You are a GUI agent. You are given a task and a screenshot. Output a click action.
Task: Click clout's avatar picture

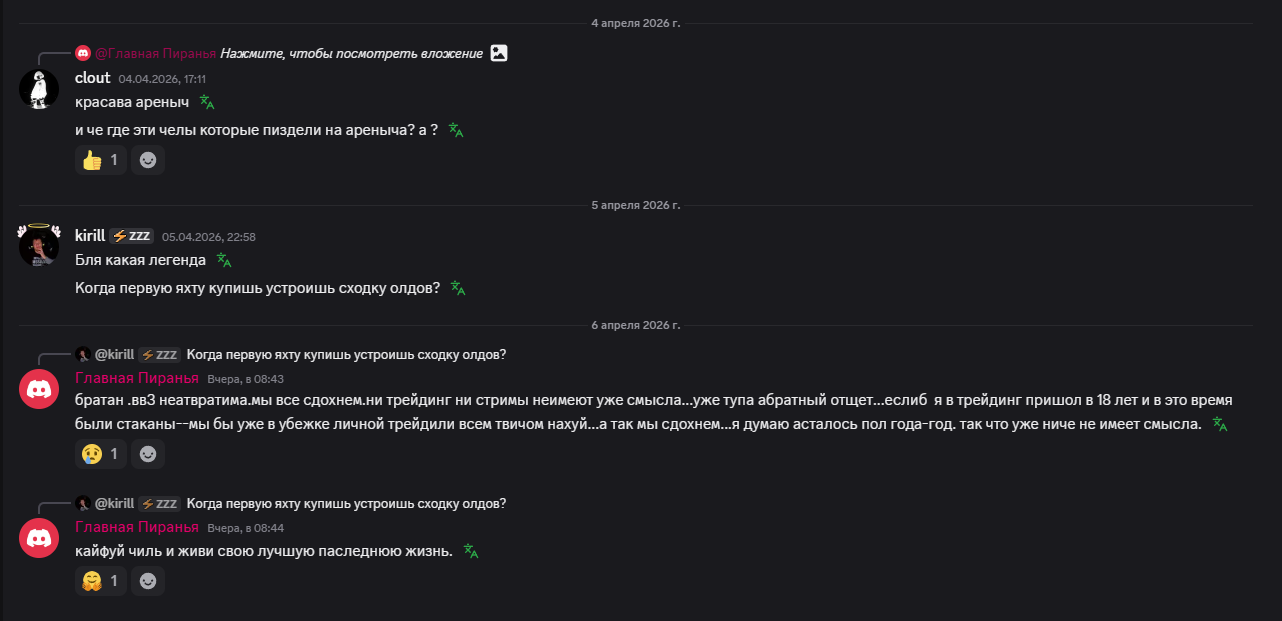[x=39, y=89]
